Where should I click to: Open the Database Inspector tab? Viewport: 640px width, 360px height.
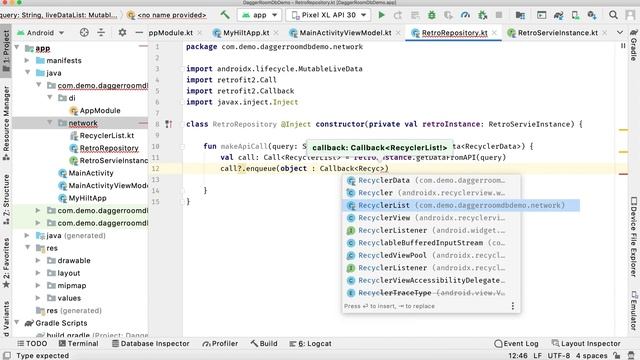click(x=151, y=344)
